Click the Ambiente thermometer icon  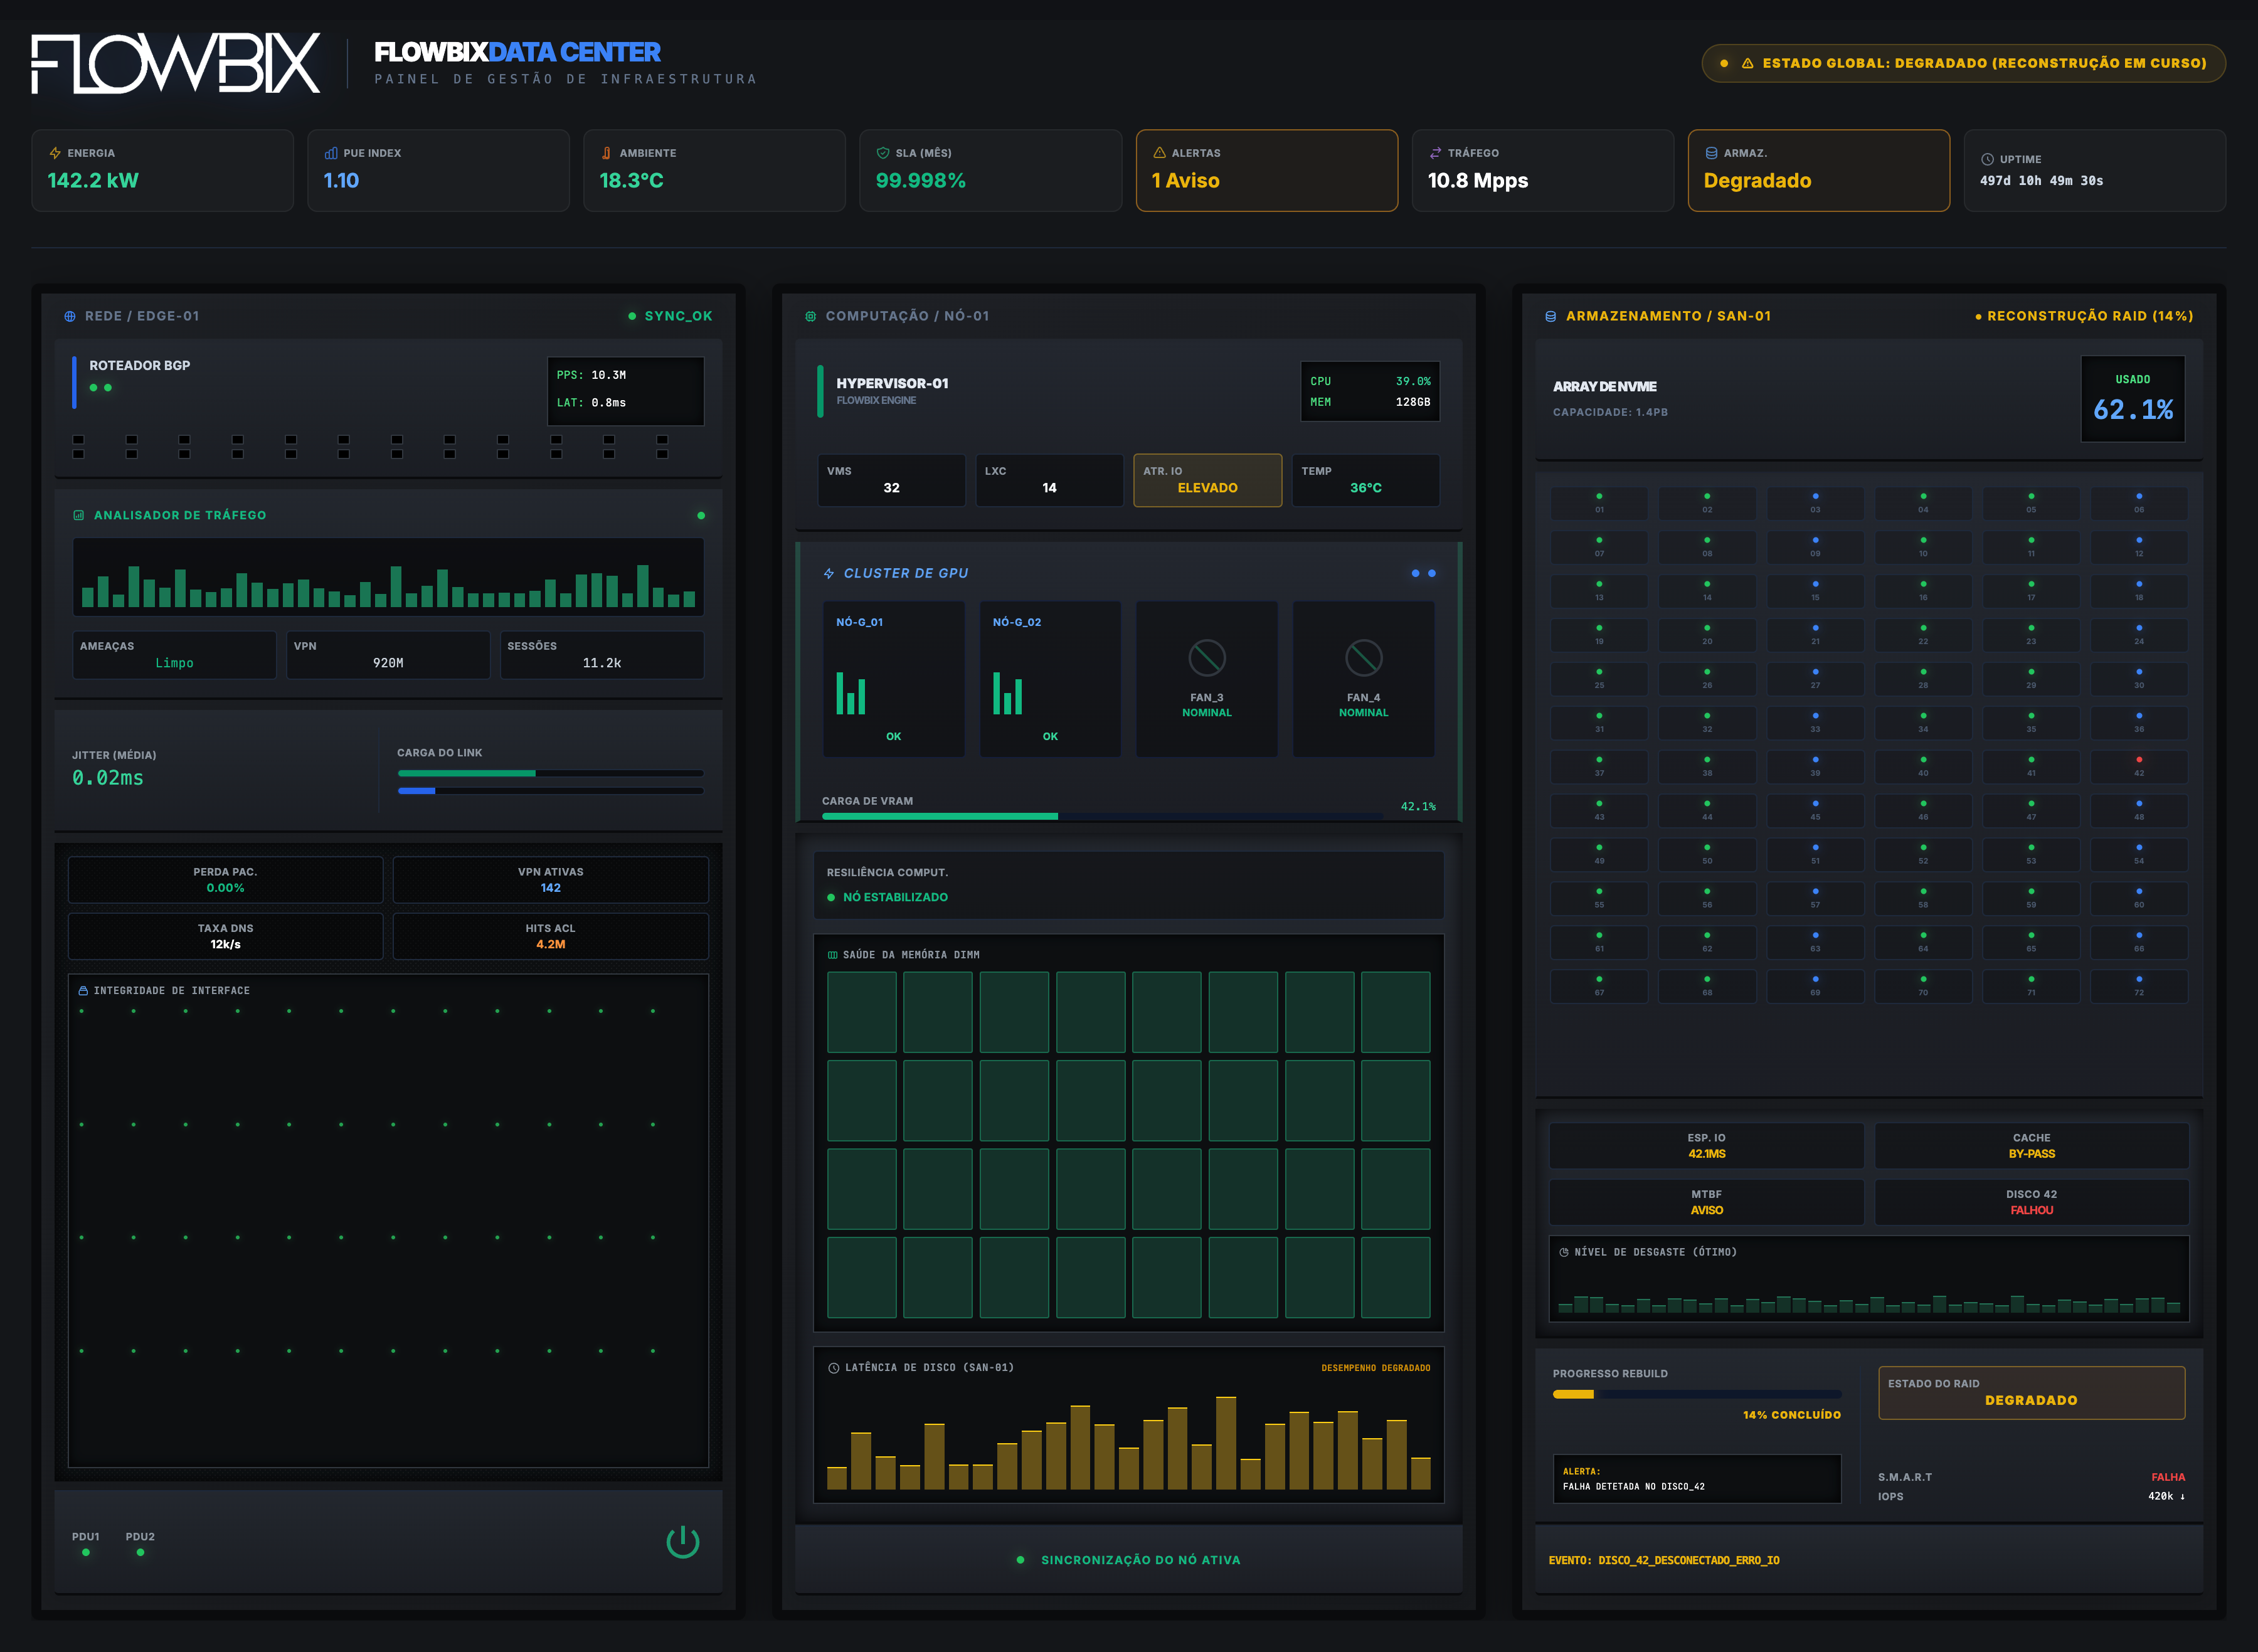(606, 153)
